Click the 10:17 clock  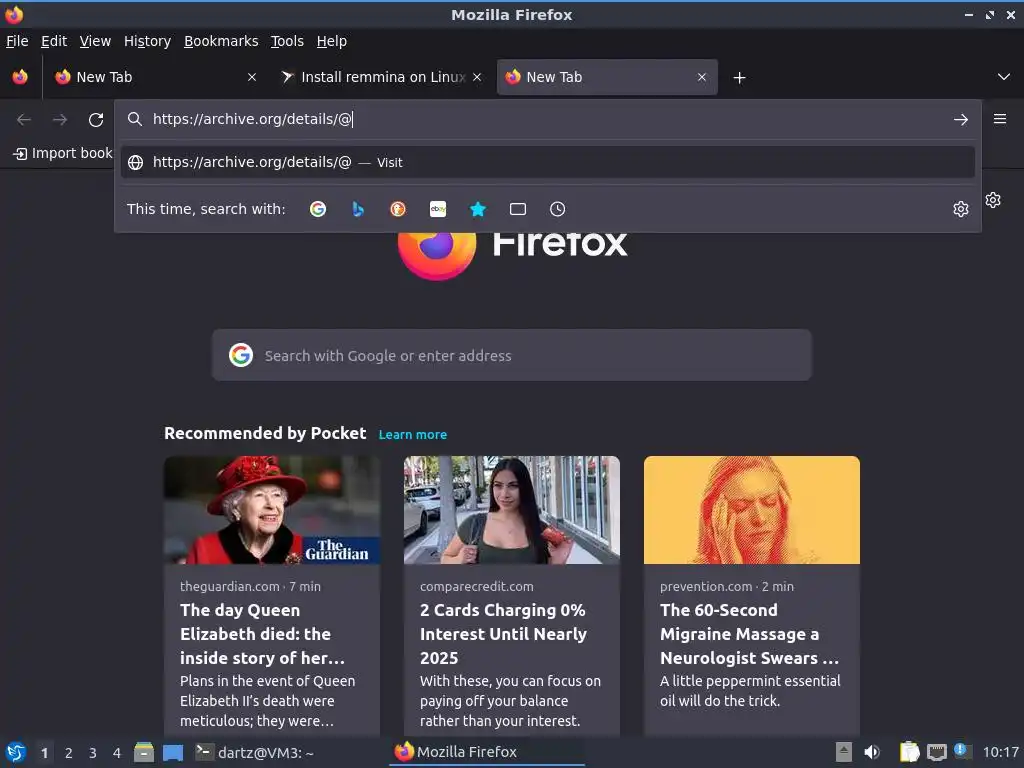click(x=1000, y=752)
